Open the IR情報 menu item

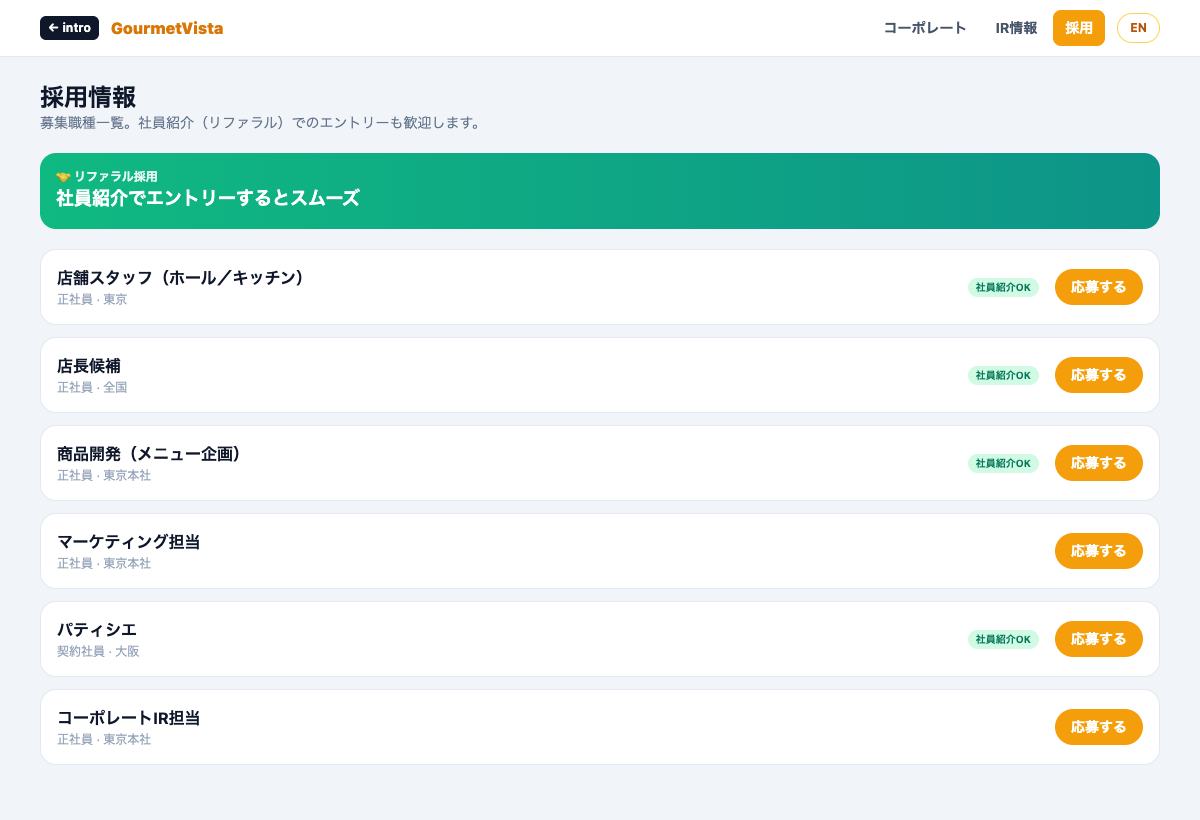(1016, 28)
